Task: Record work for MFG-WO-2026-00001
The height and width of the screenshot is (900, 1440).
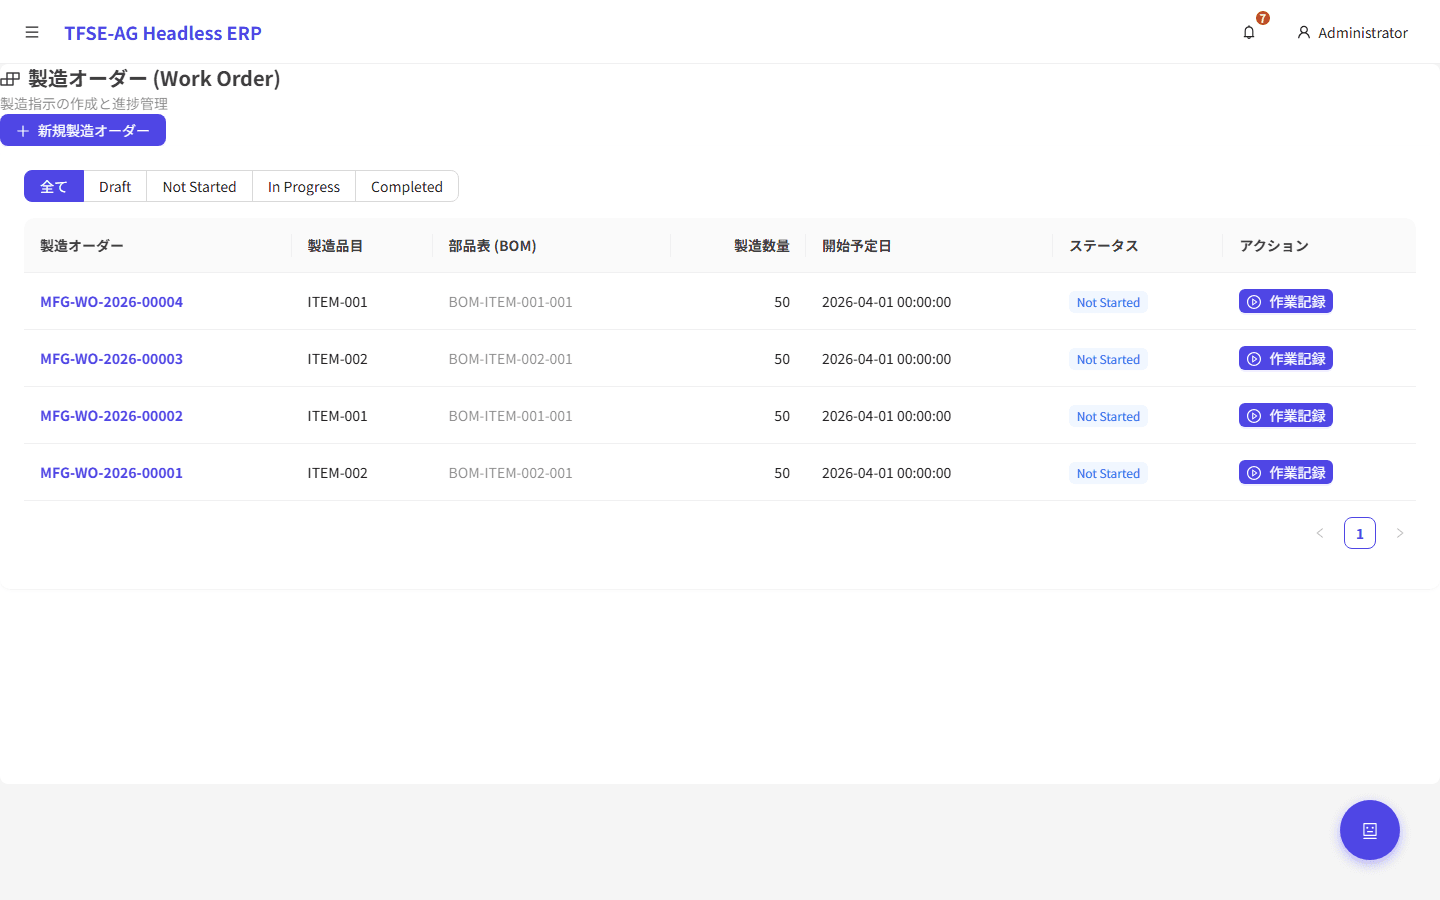Action: point(1285,473)
